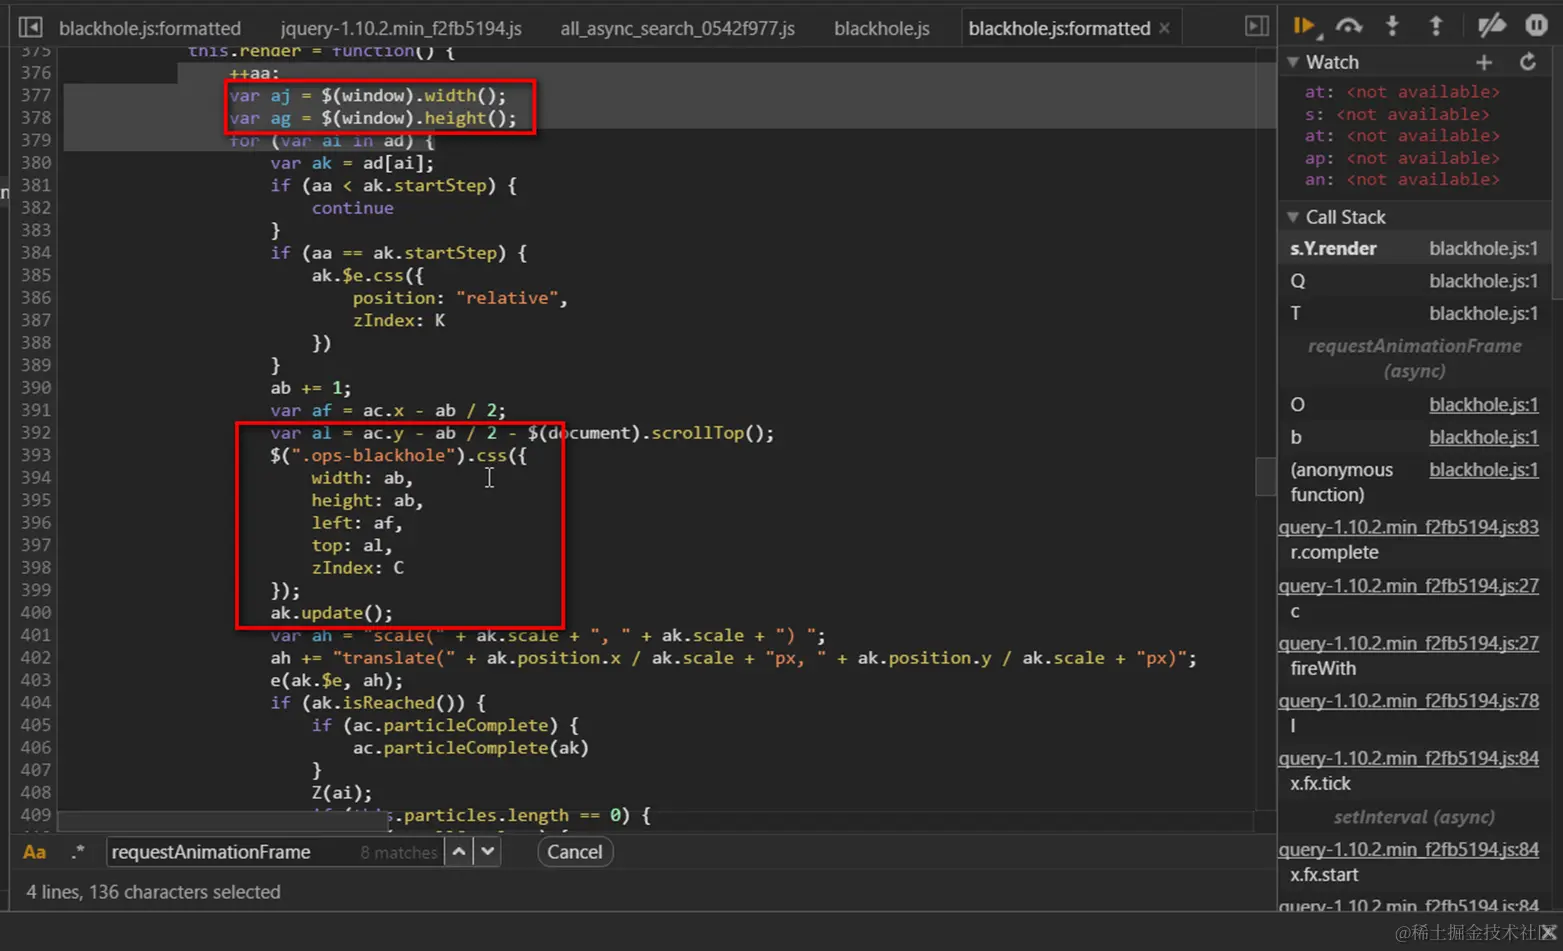Viewport: 1563px width, 951px height.
Task: Step over next function call
Action: tap(1348, 26)
